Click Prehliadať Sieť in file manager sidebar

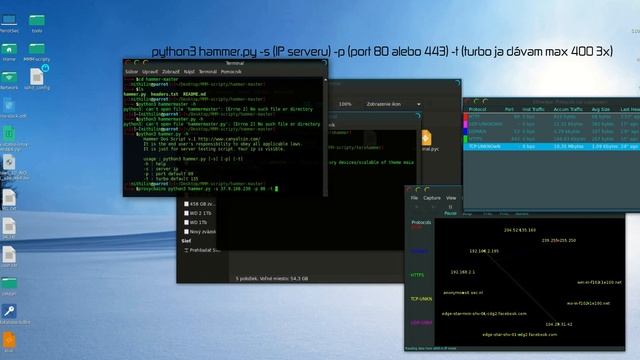coord(202,250)
